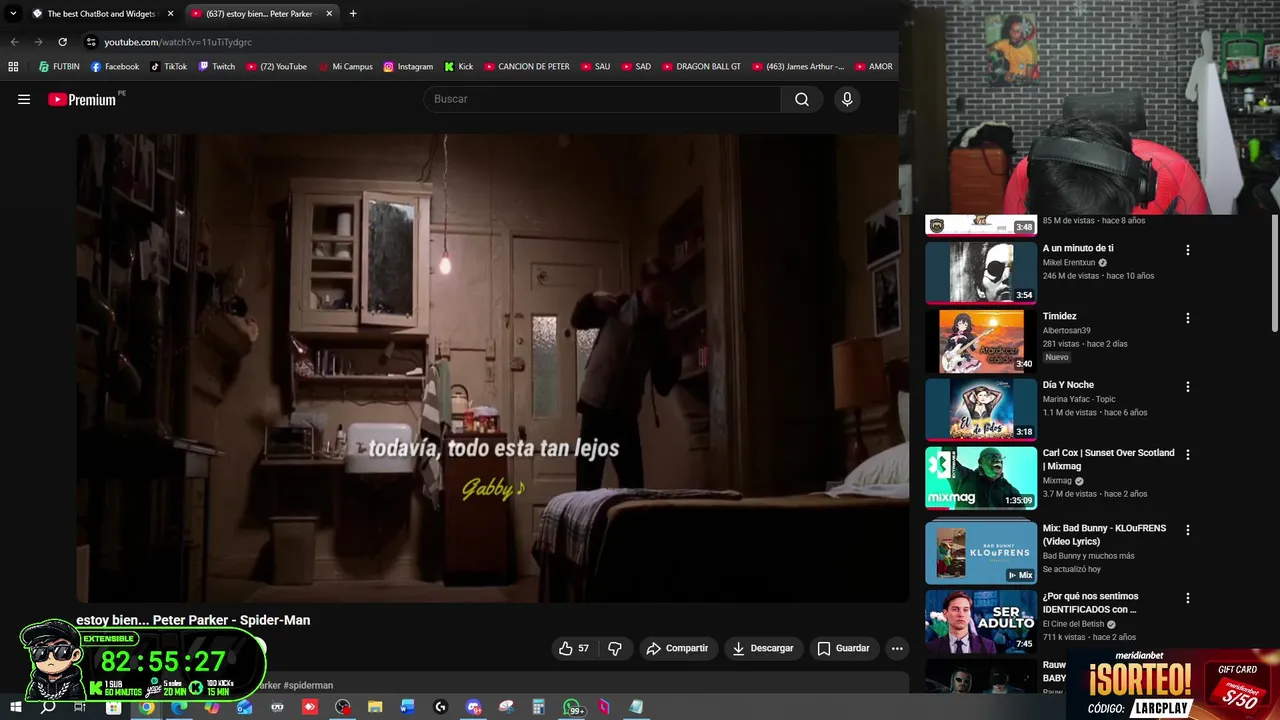Click the Guardar save button
This screenshot has height=720, width=1280.
pyautogui.click(x=843, y=648)
